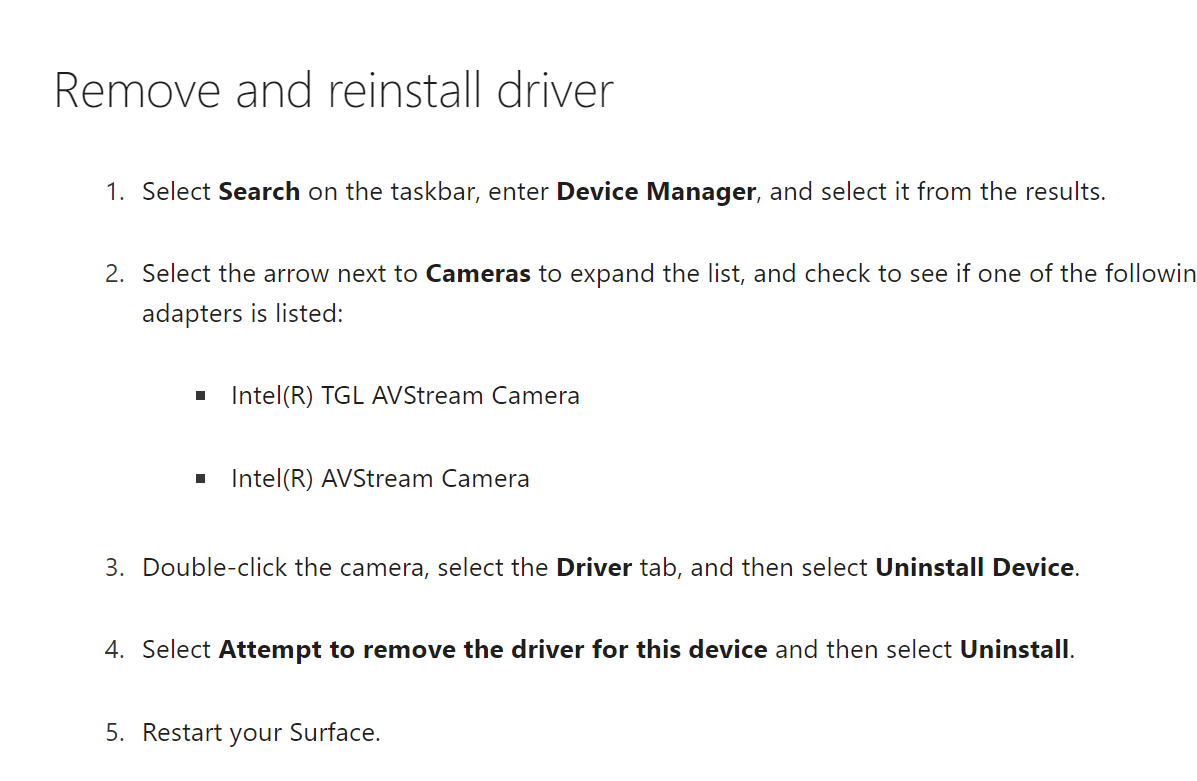The height and width of the screenshot is (781, 1197).
Task: Click the bold word 'Cameras' in step 2
Action: pos(478,274)
